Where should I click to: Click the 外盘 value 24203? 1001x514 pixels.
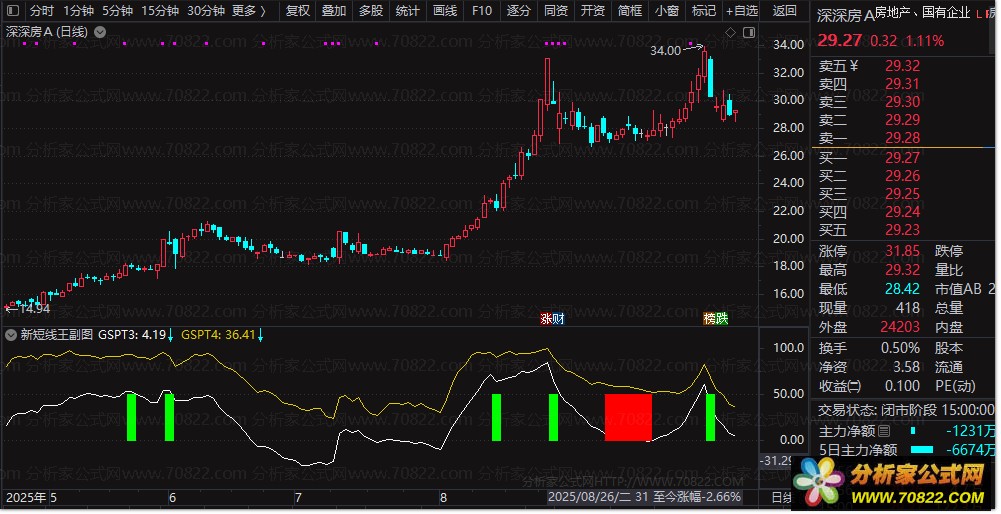[x=900, y=327]
